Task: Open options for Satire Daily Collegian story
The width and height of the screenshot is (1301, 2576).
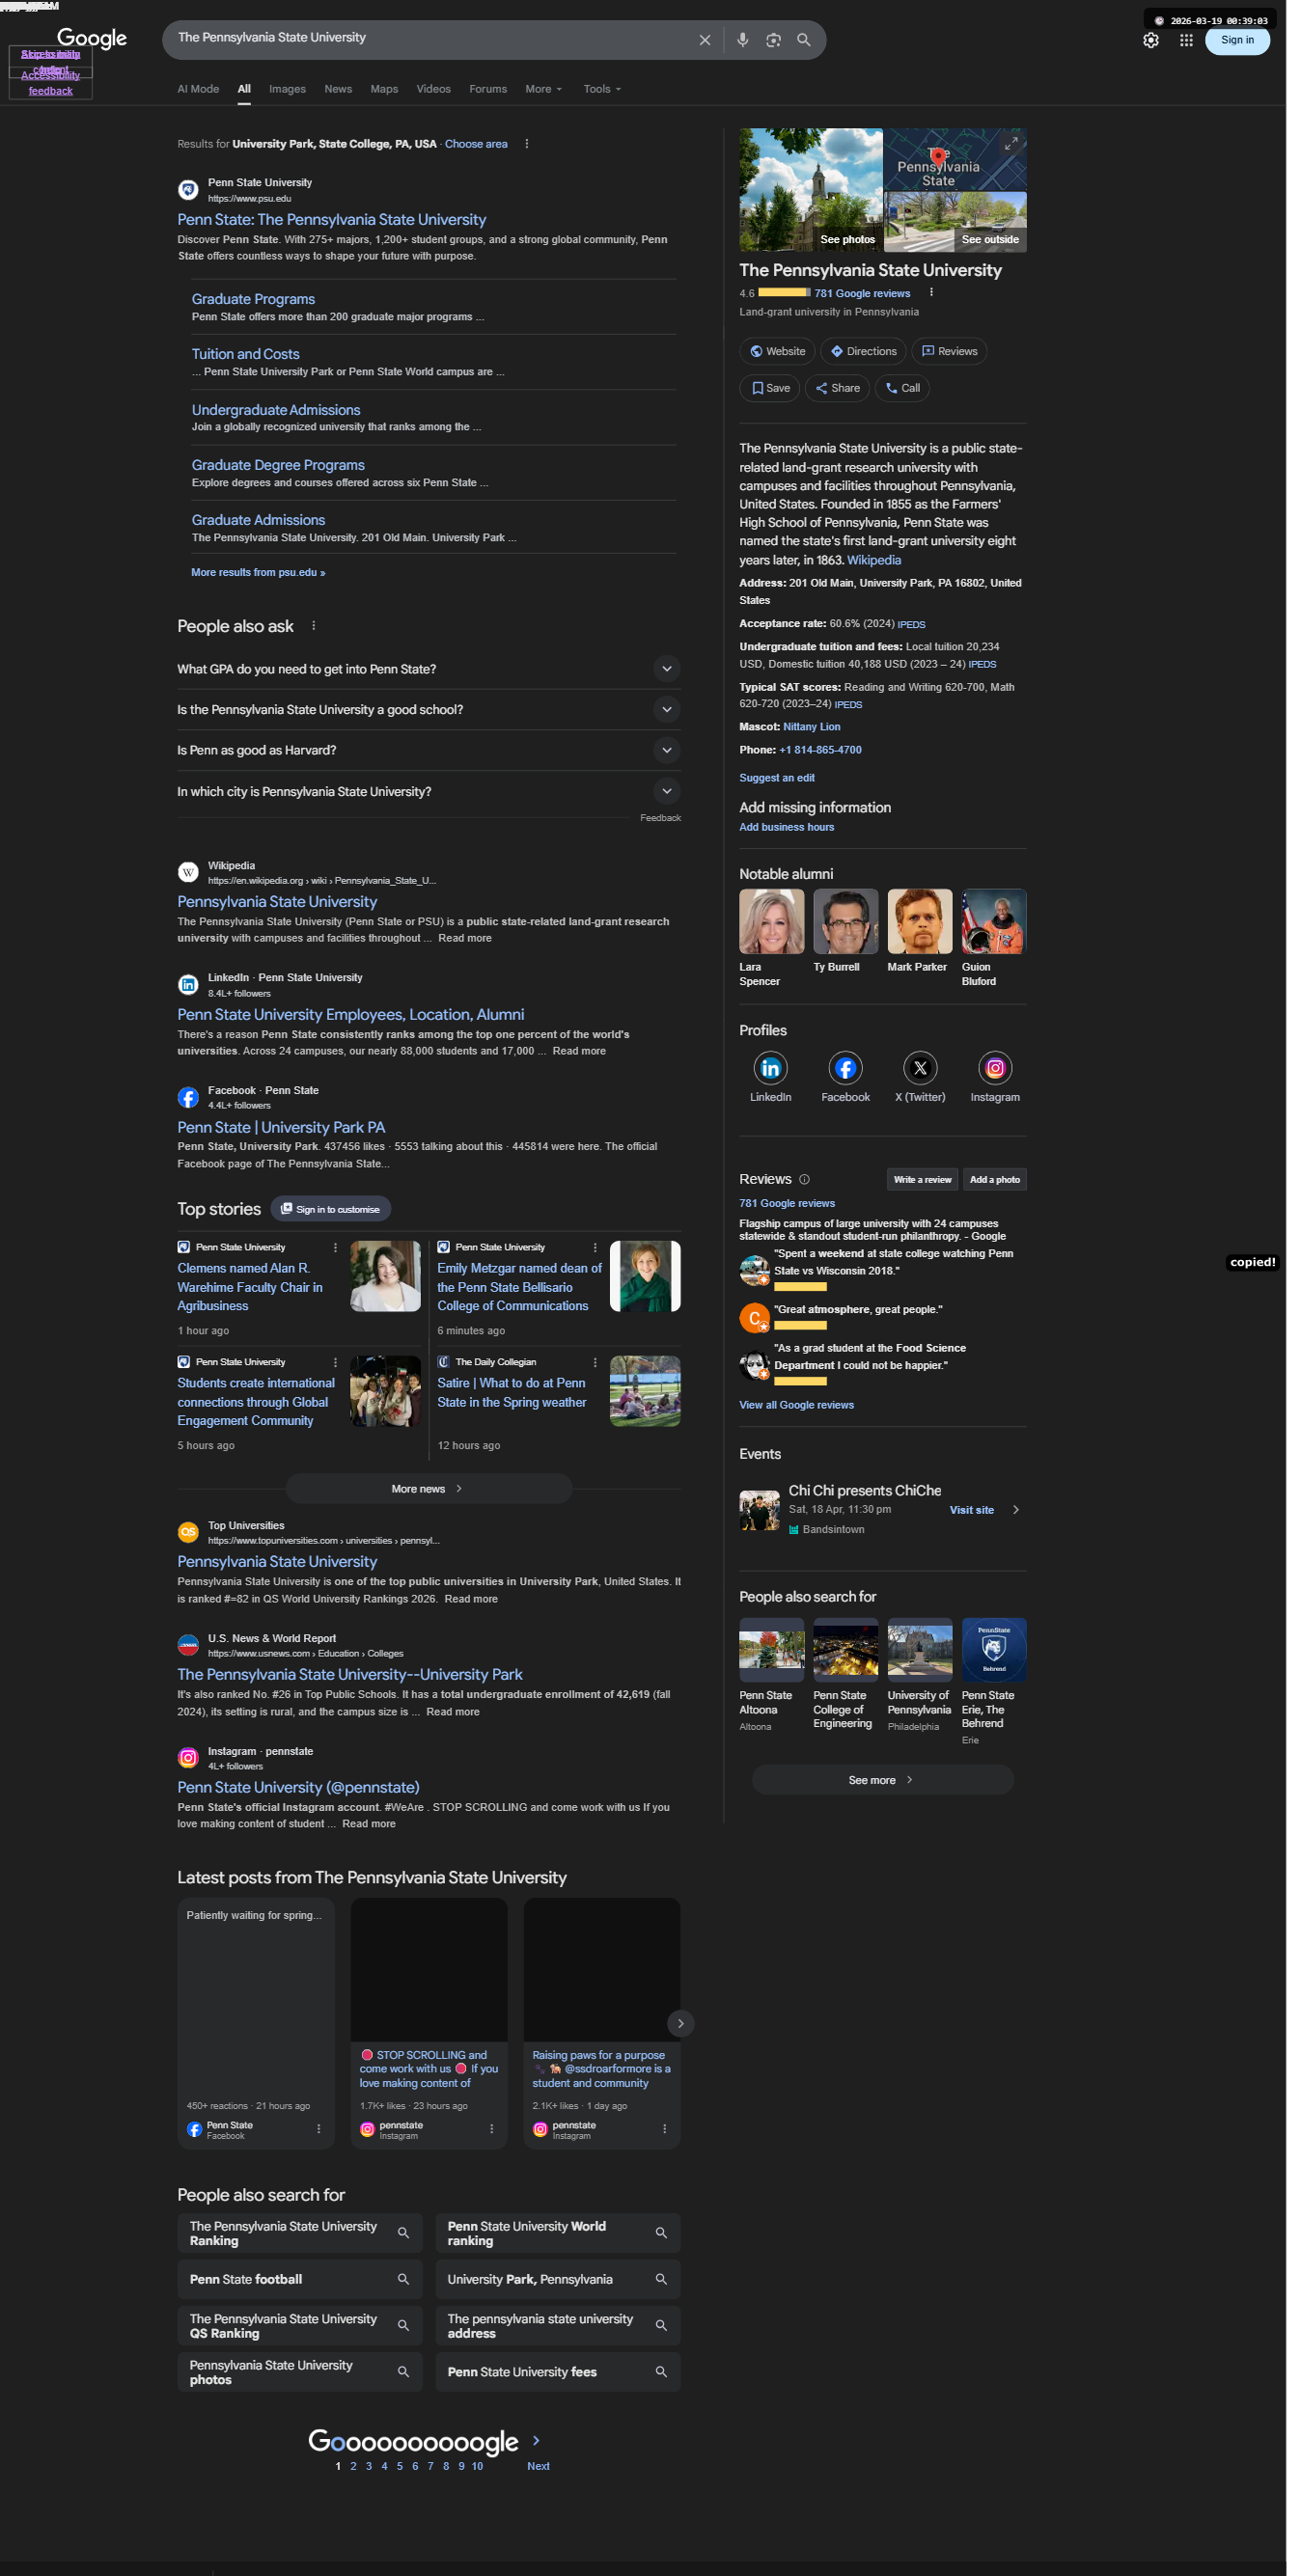Action: point(595,1363)
